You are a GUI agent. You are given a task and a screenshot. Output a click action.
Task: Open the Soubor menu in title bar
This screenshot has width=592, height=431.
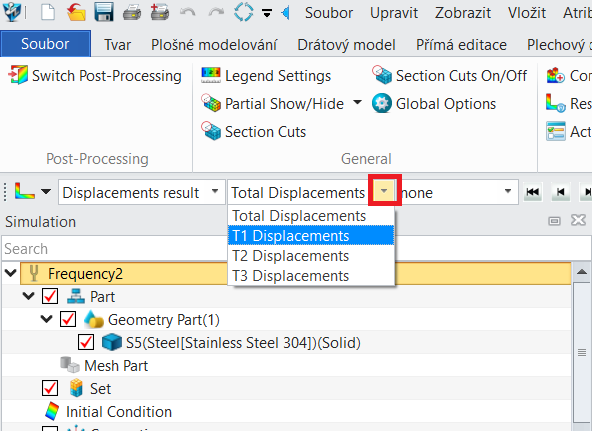pyautogui.click(x=329, y=13)
